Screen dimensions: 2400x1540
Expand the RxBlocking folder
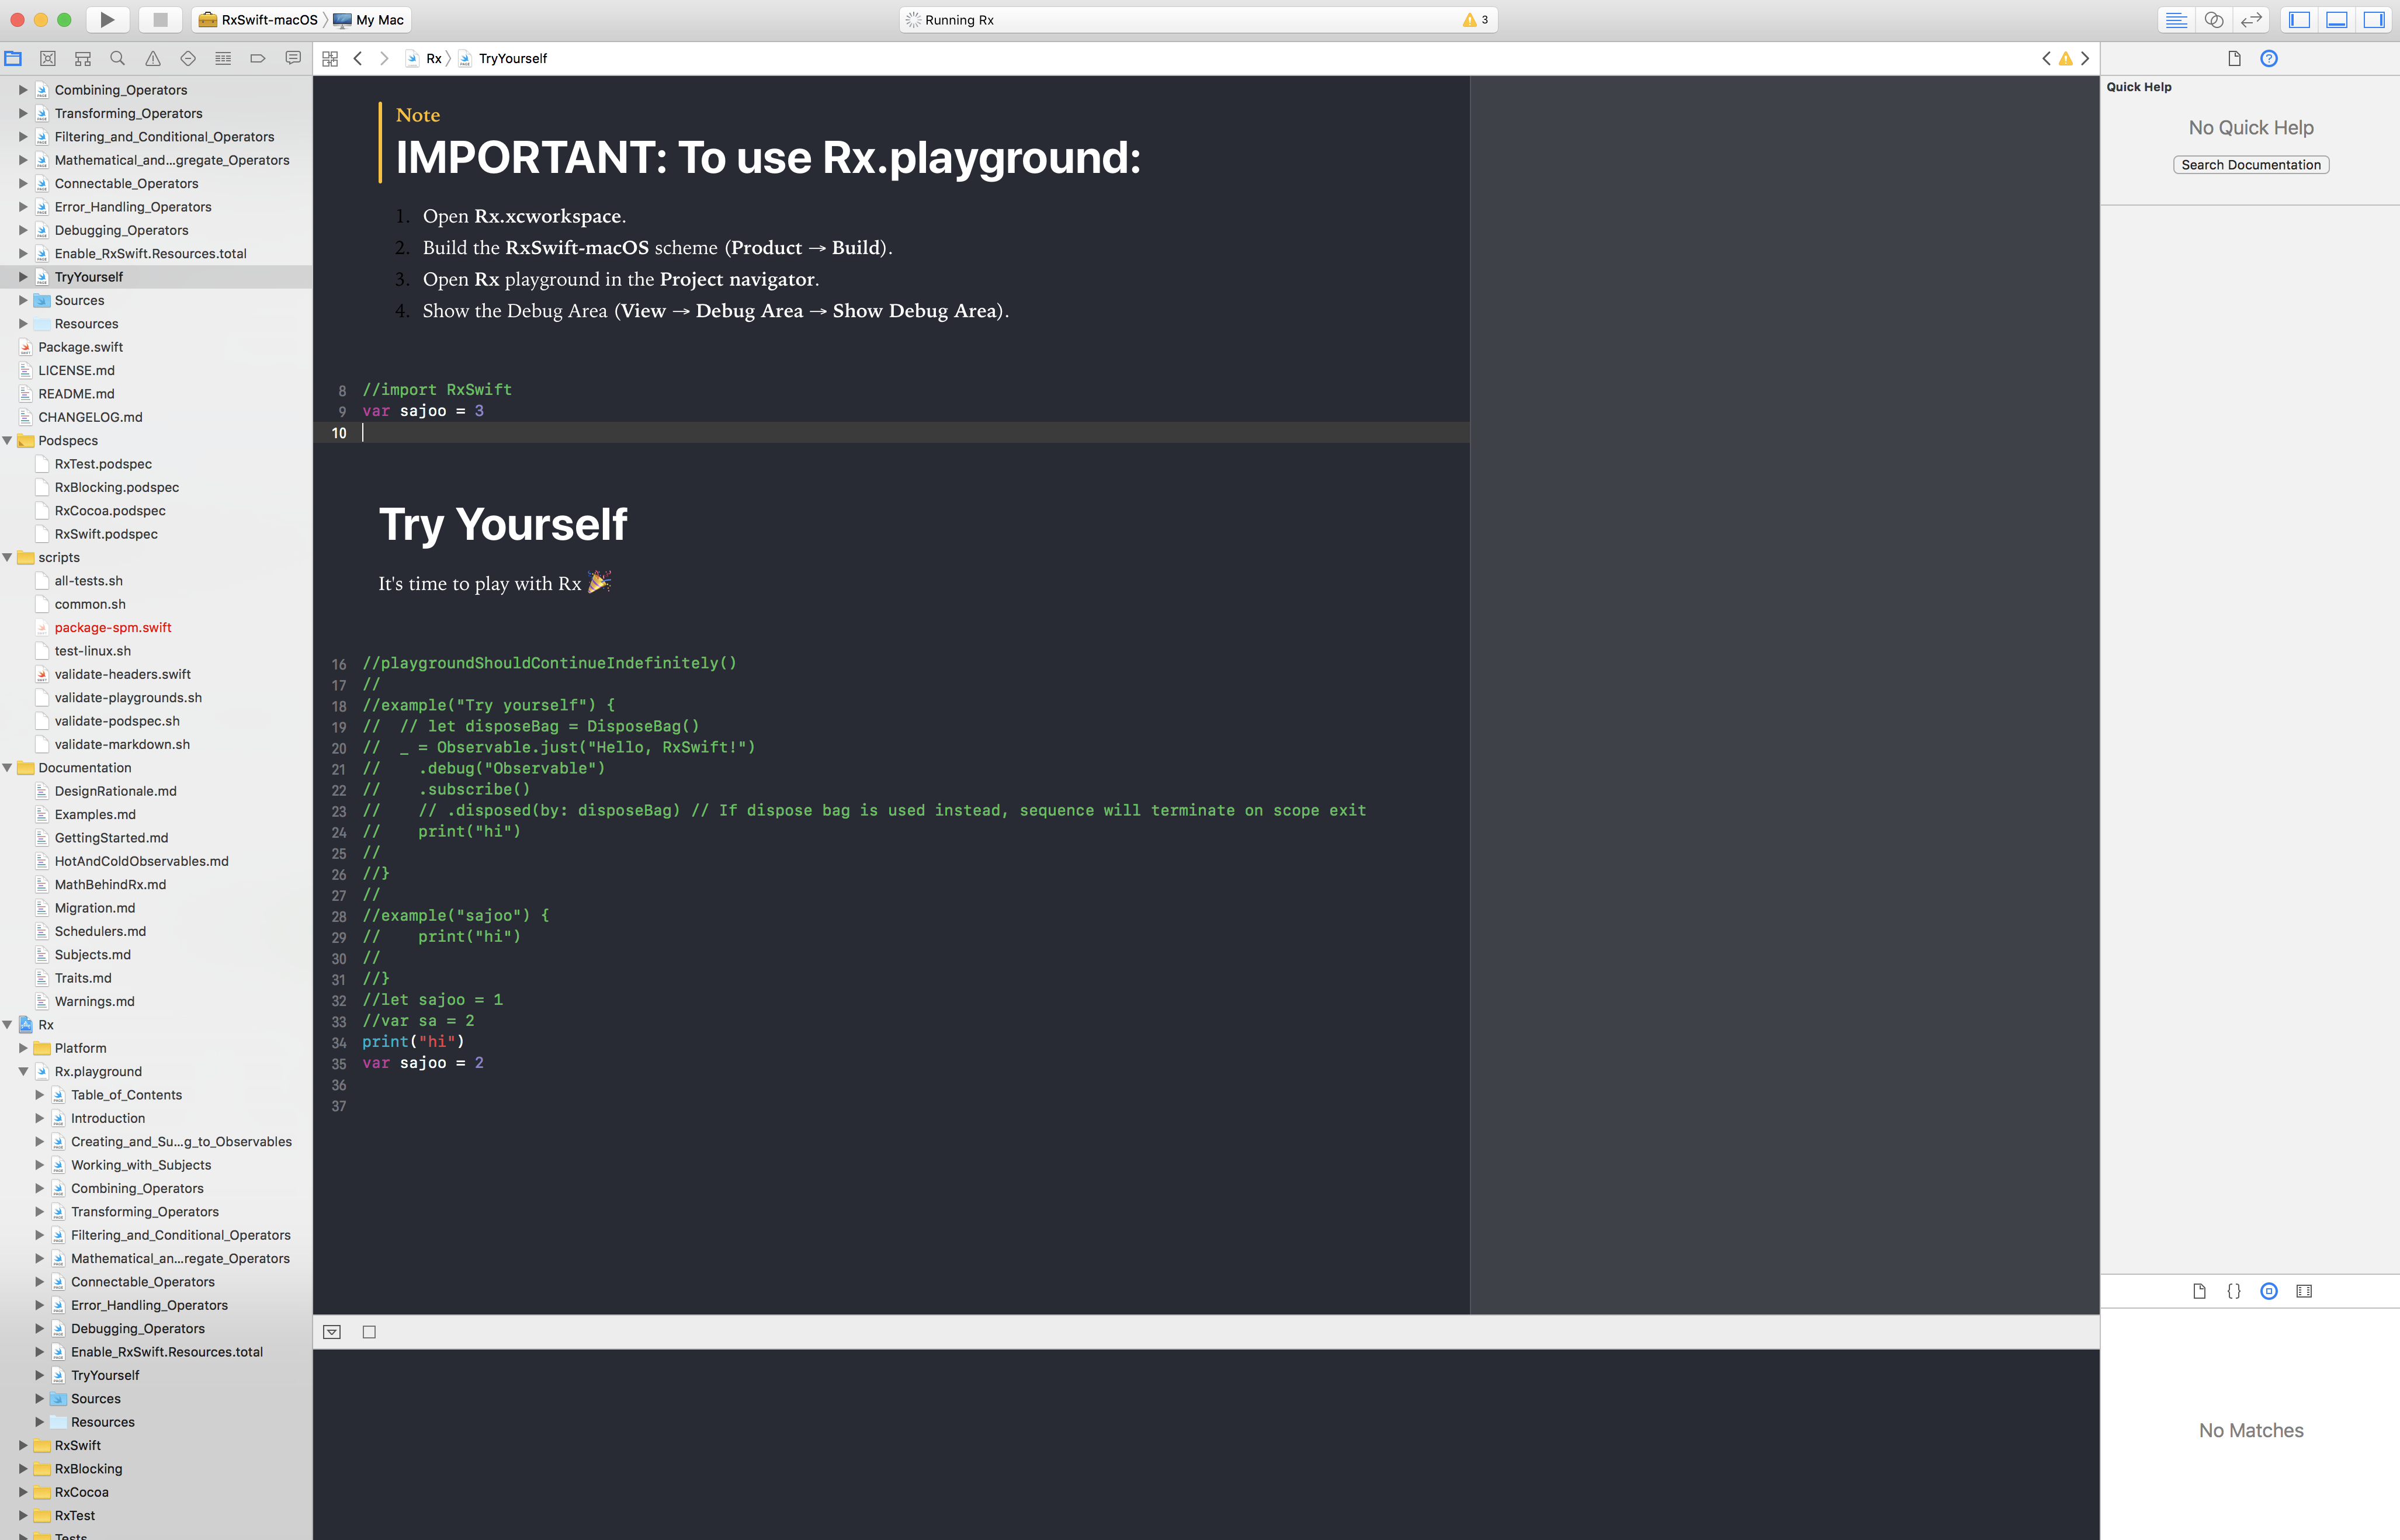(x=23, y=1469)
